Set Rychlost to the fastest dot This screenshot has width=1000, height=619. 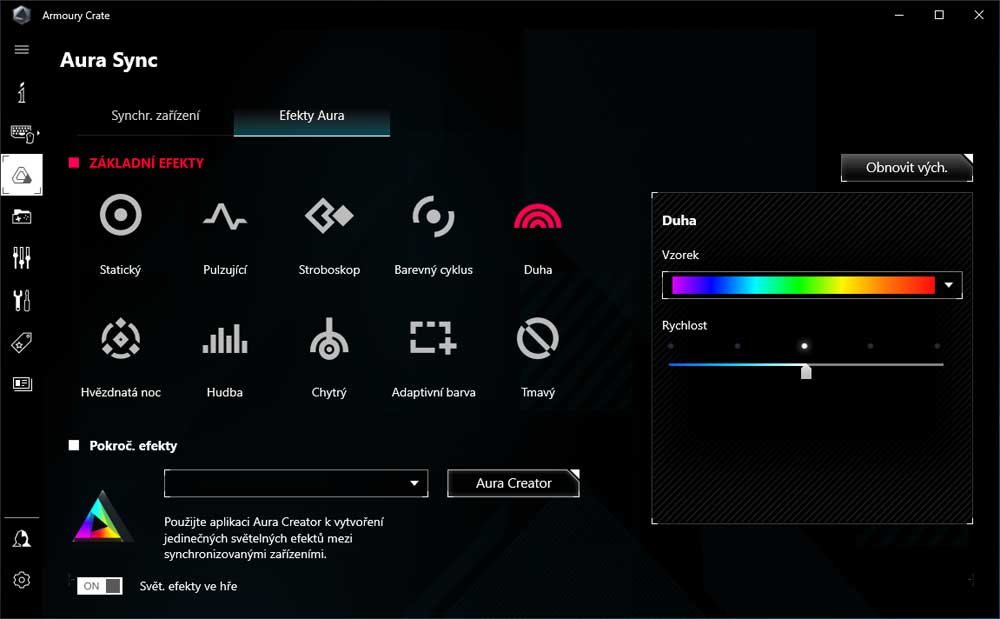[937, 346]
